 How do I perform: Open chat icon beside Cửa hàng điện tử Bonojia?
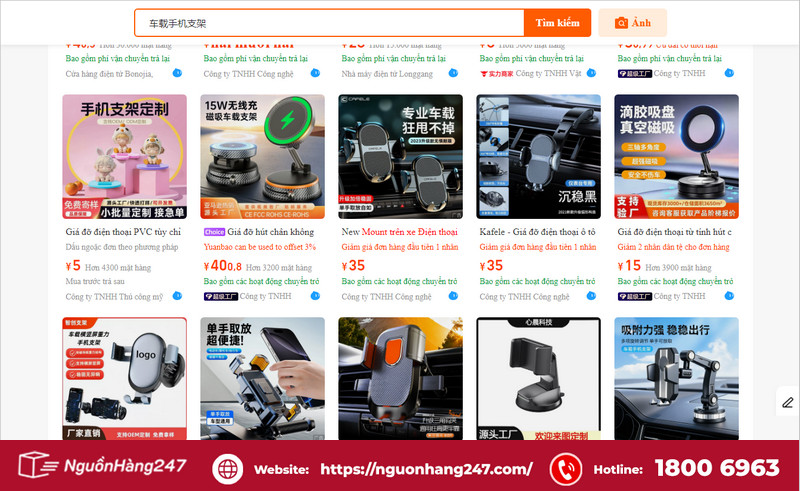pos(177,73)
